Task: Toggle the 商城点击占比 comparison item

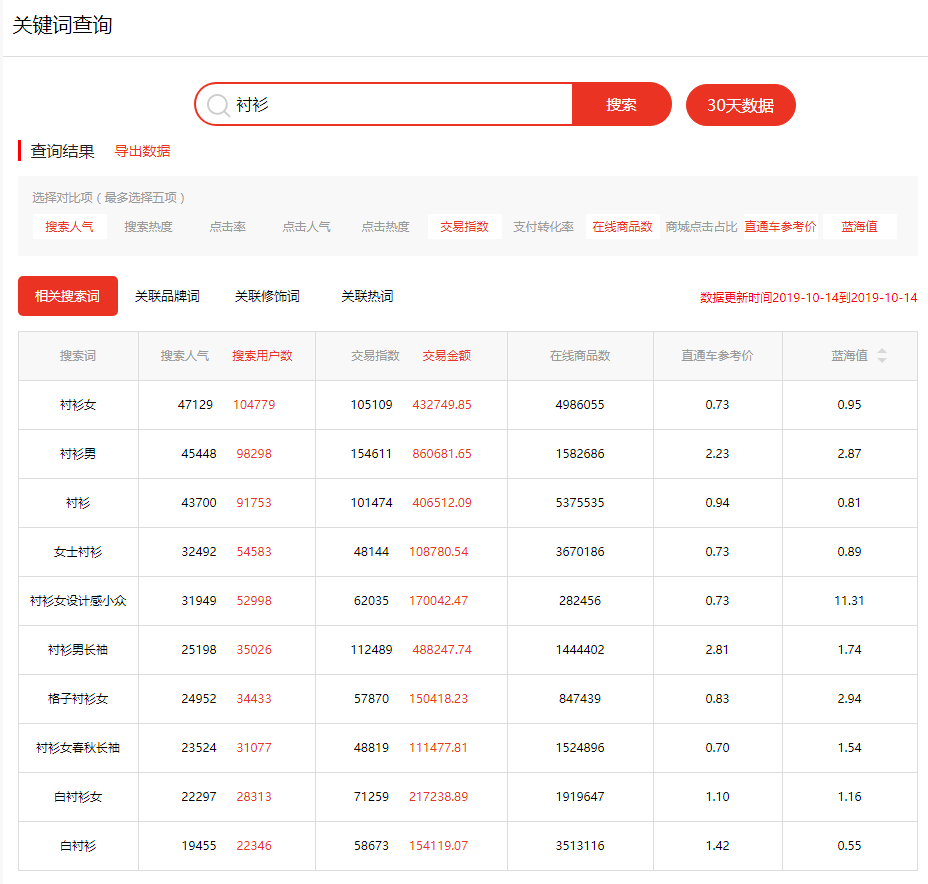Action: 701,227
